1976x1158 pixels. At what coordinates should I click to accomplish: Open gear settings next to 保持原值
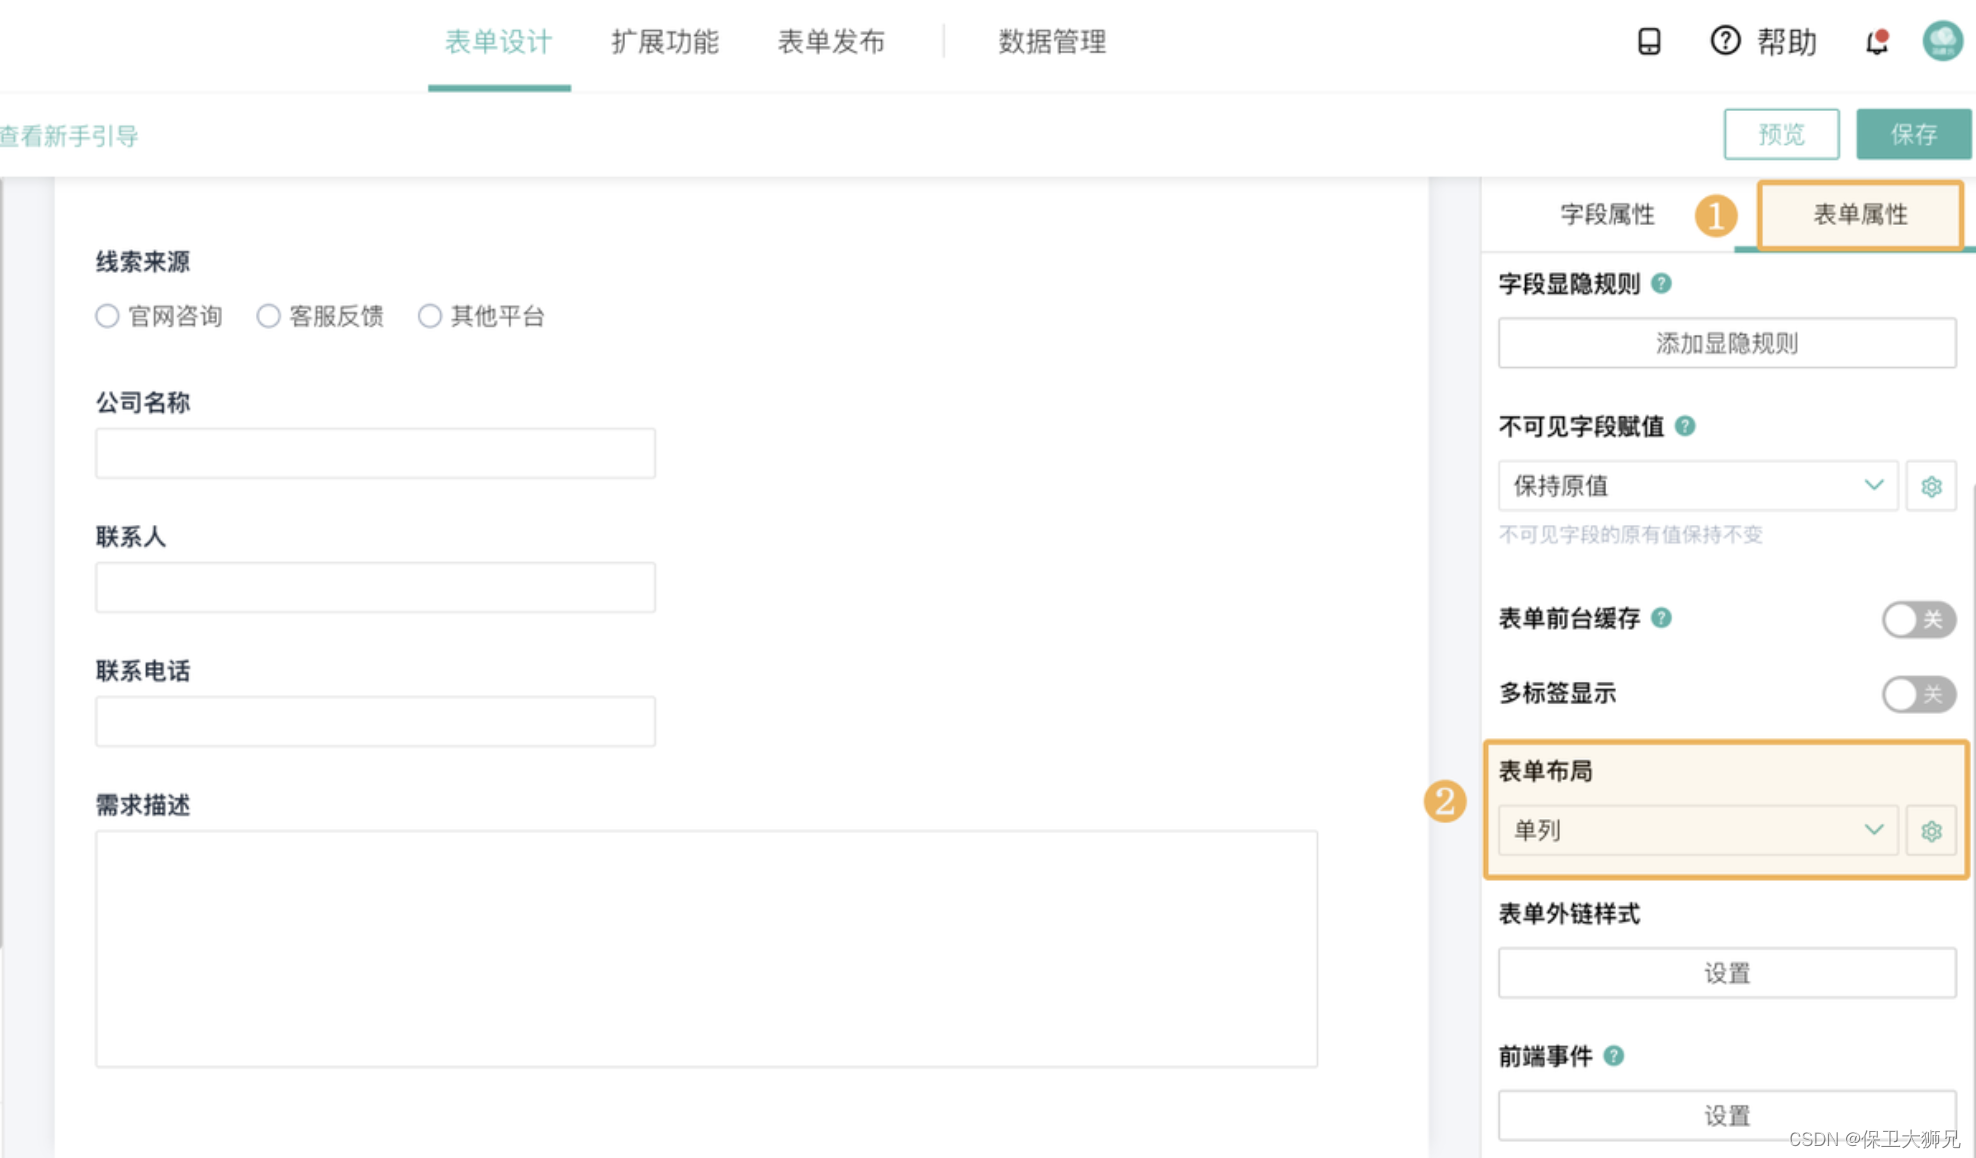[x=1931, y=486]
